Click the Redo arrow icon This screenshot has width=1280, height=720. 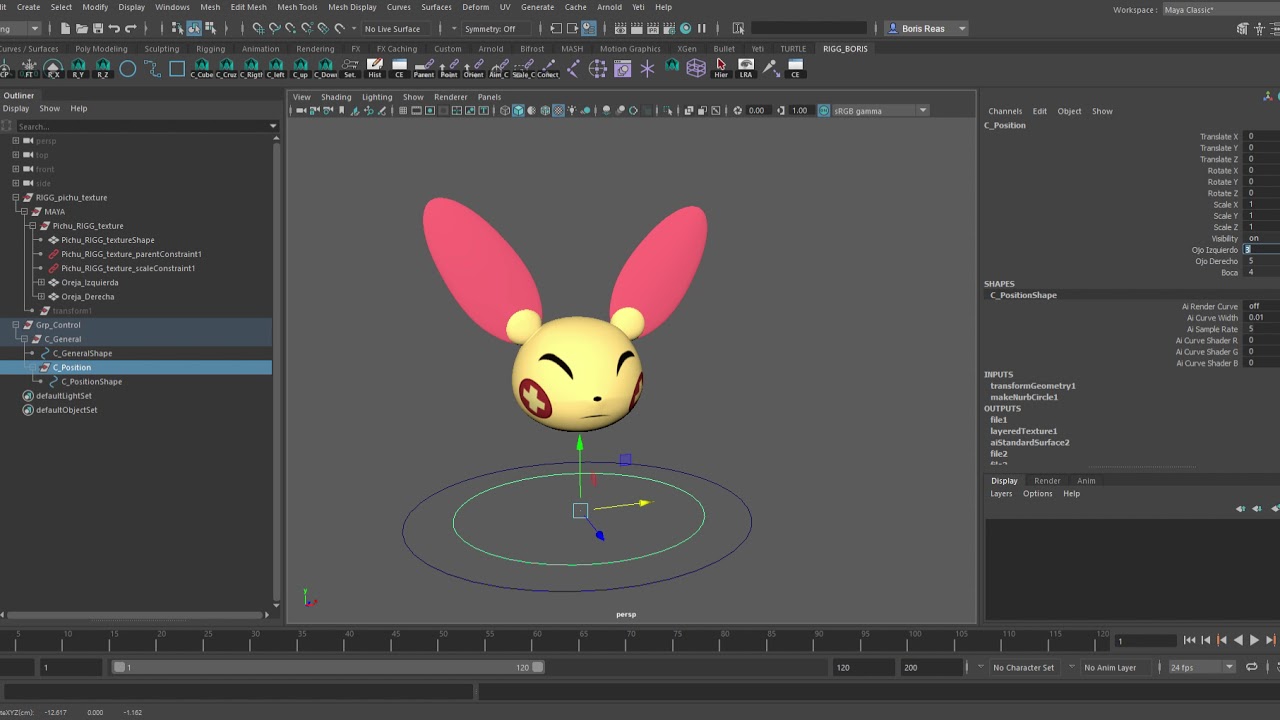130,28
